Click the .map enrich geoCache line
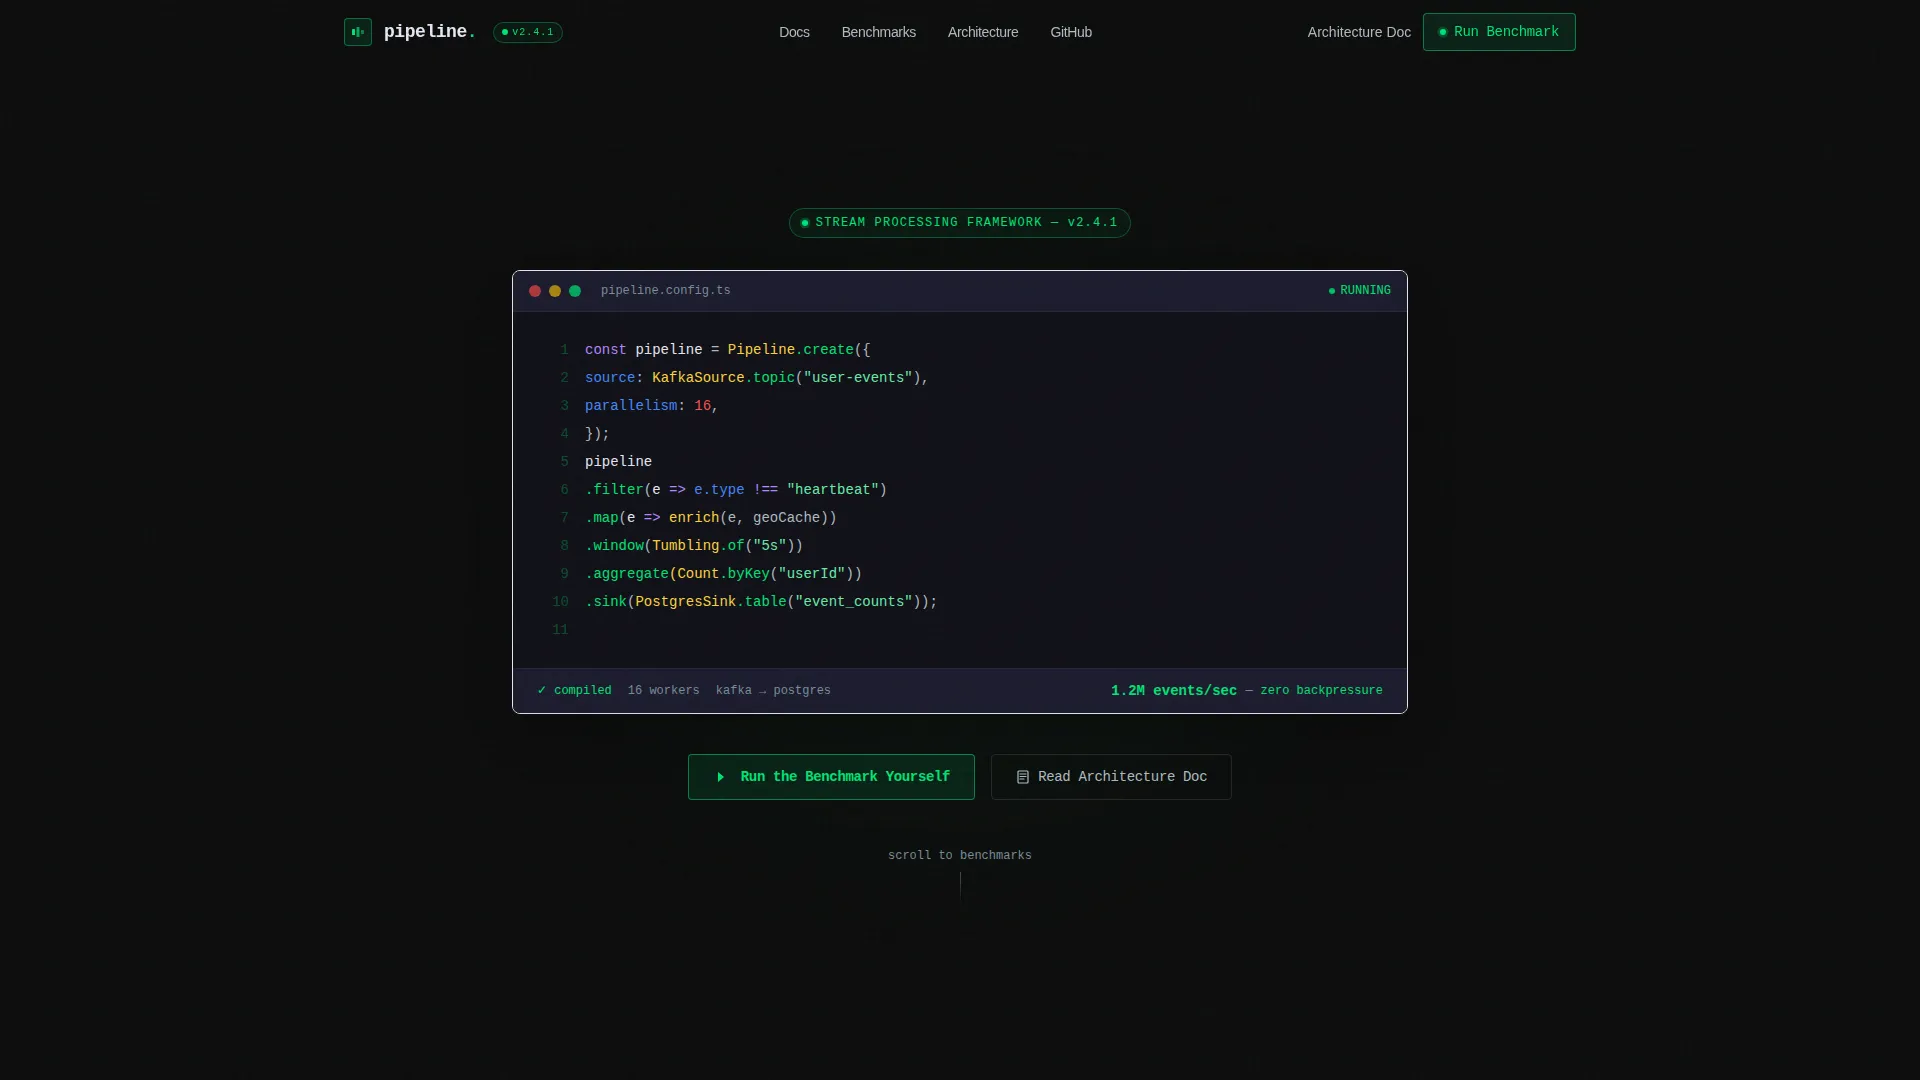 tap(711, 518)
